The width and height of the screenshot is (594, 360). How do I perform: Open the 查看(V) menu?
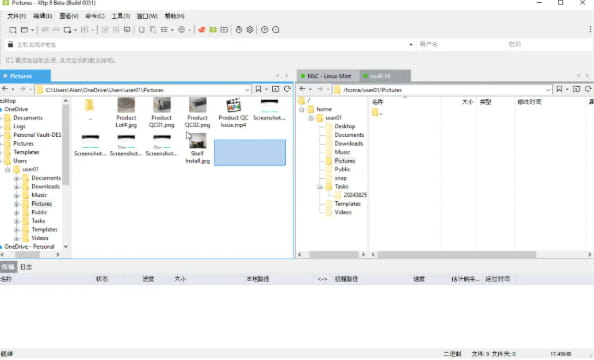(x=69, y=16)
